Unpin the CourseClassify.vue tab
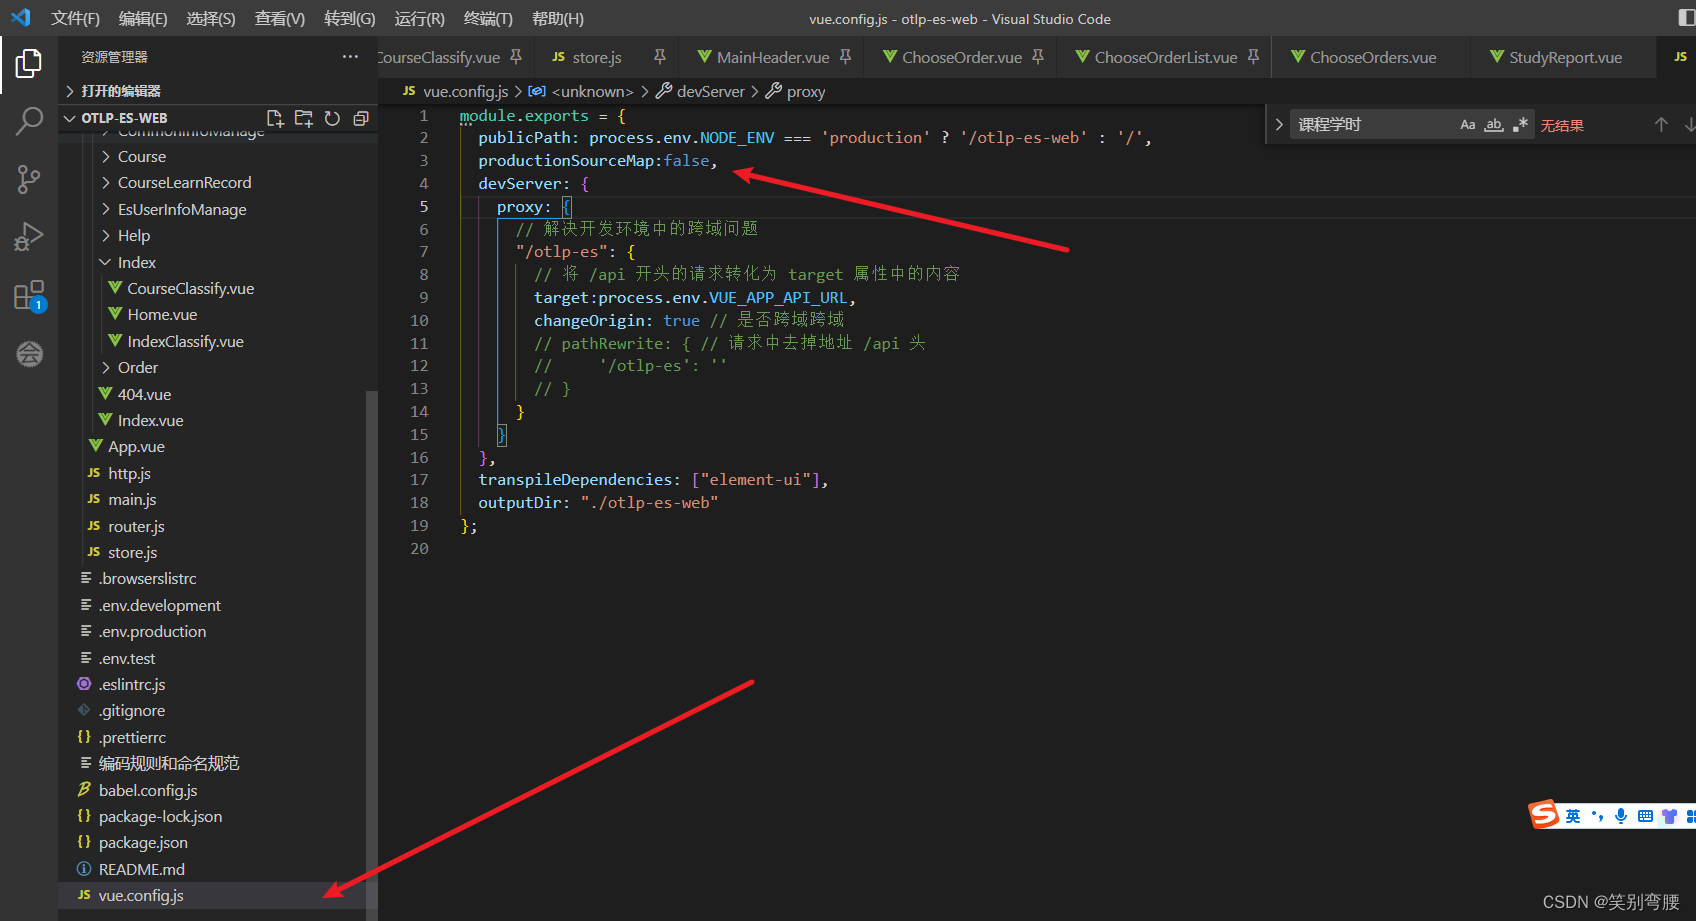Screen dimensions: 1696x921 pos(516,57)
